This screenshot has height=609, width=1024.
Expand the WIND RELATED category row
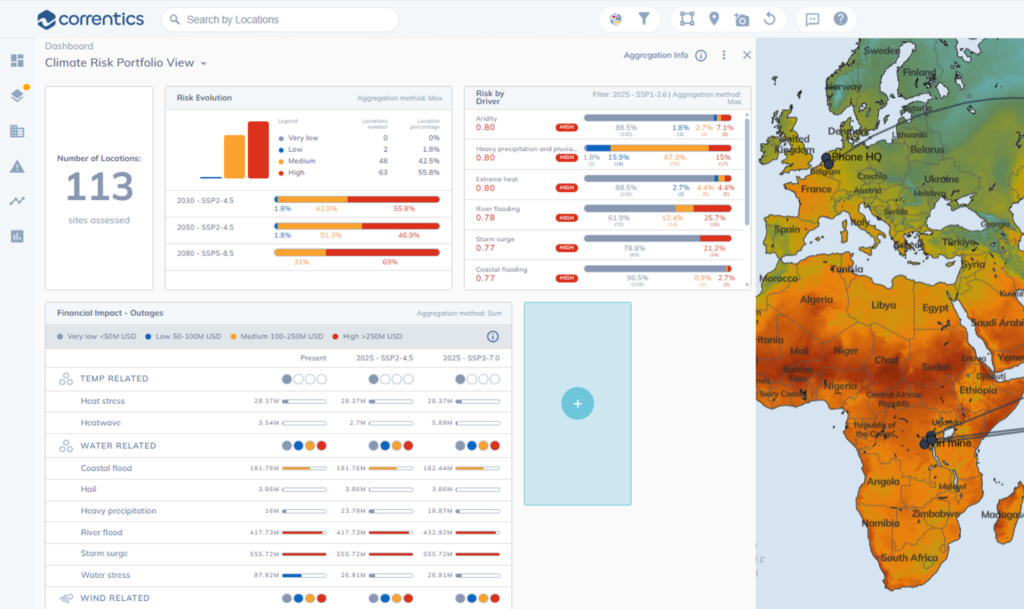click(x=278, y=598)
